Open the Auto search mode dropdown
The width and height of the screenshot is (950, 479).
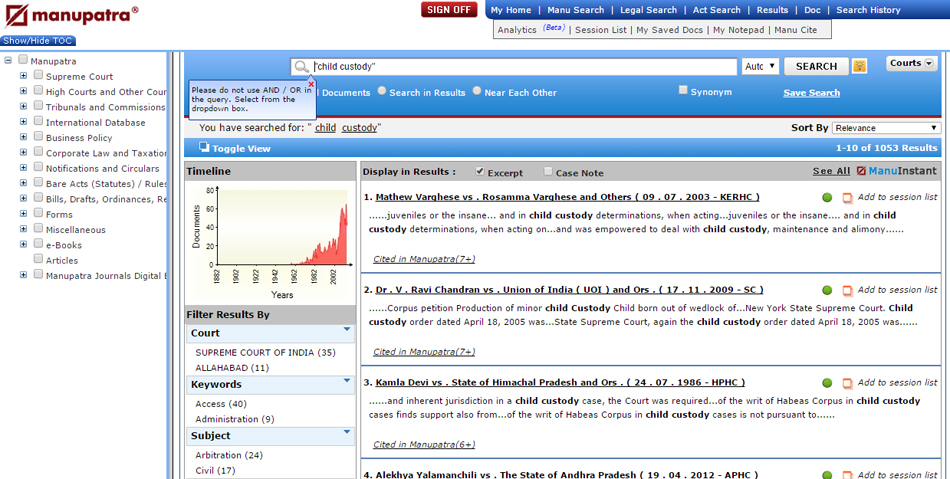pos(760,67)
